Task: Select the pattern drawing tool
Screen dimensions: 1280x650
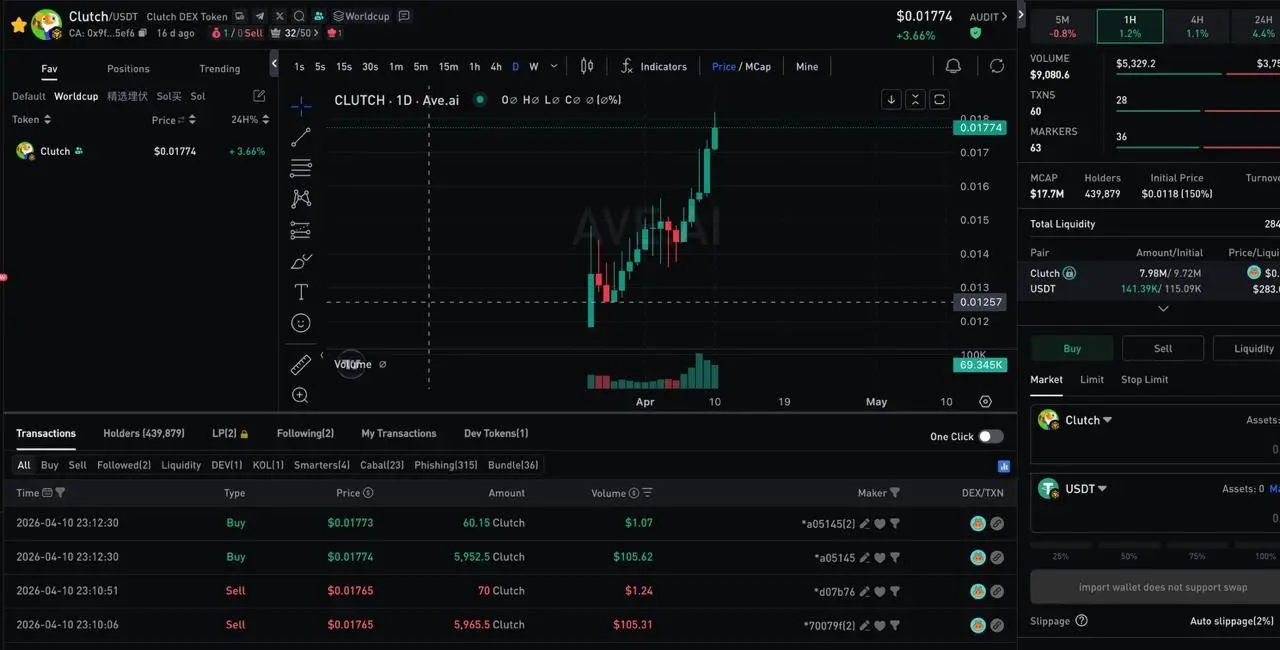Action: pyautogui.click(x=301, y=199)
